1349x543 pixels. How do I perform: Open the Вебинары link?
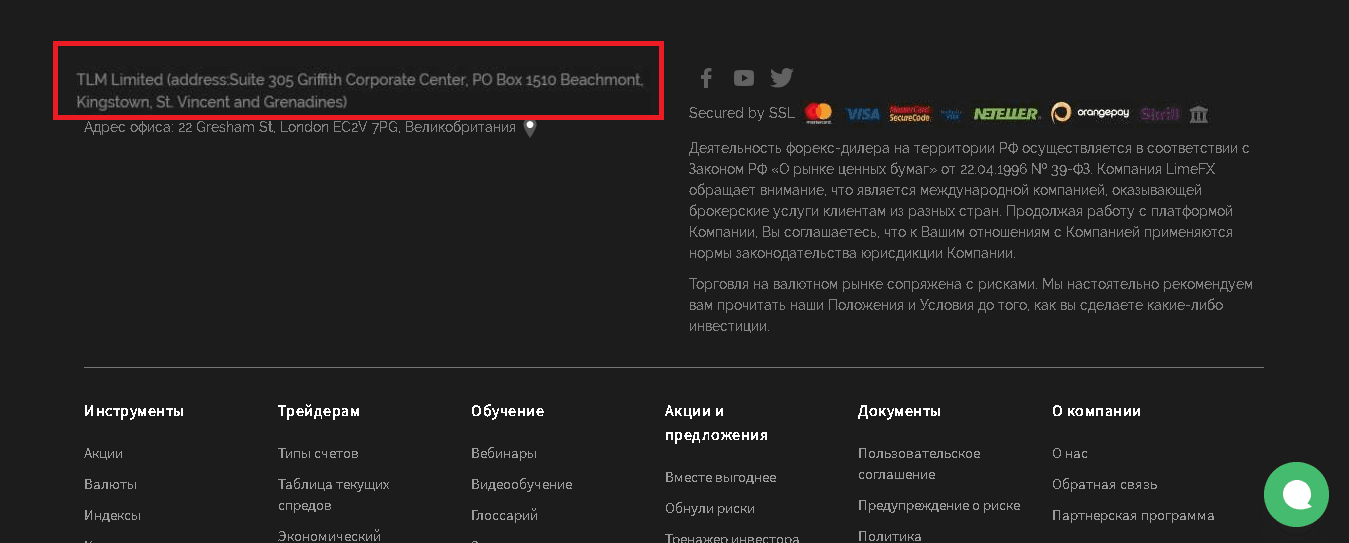click(x=504, y=453)
